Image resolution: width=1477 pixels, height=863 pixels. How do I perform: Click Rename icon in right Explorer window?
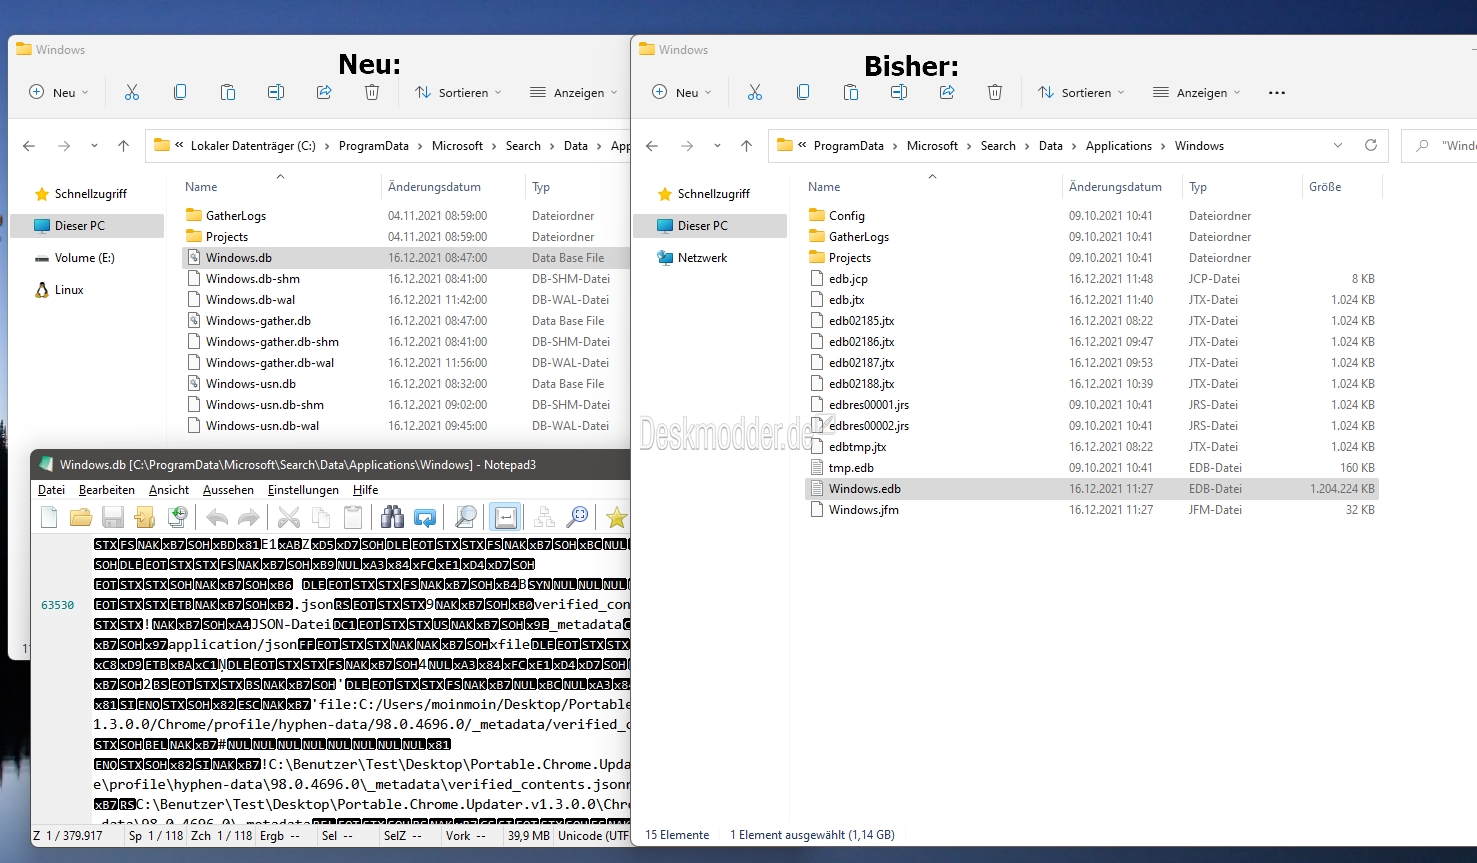pos(899,92)
